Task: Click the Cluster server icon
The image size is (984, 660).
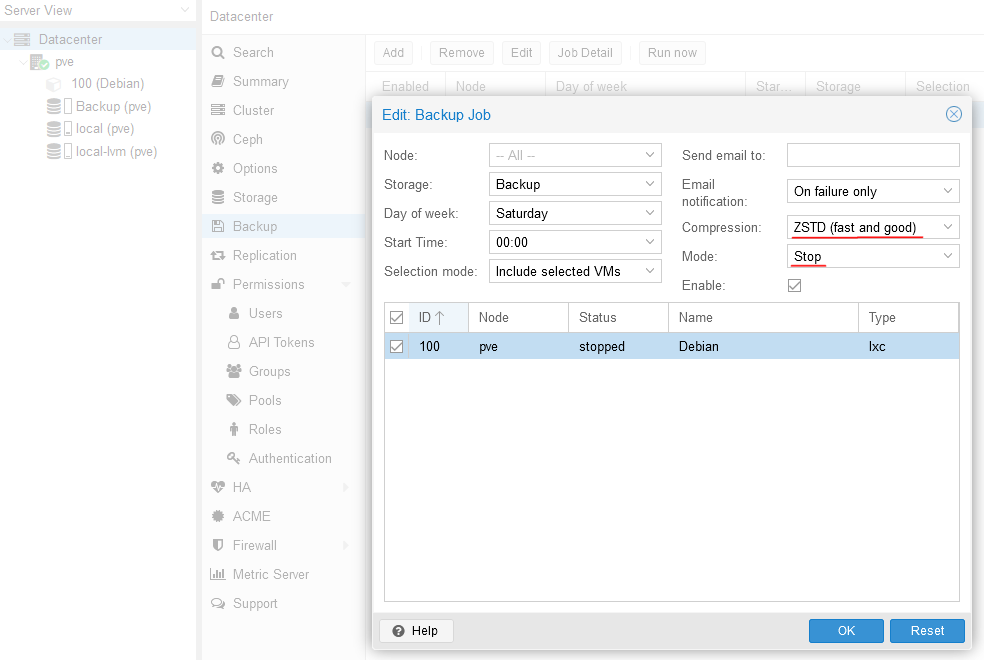Action: pyautogui.click(x=218, y=110)
